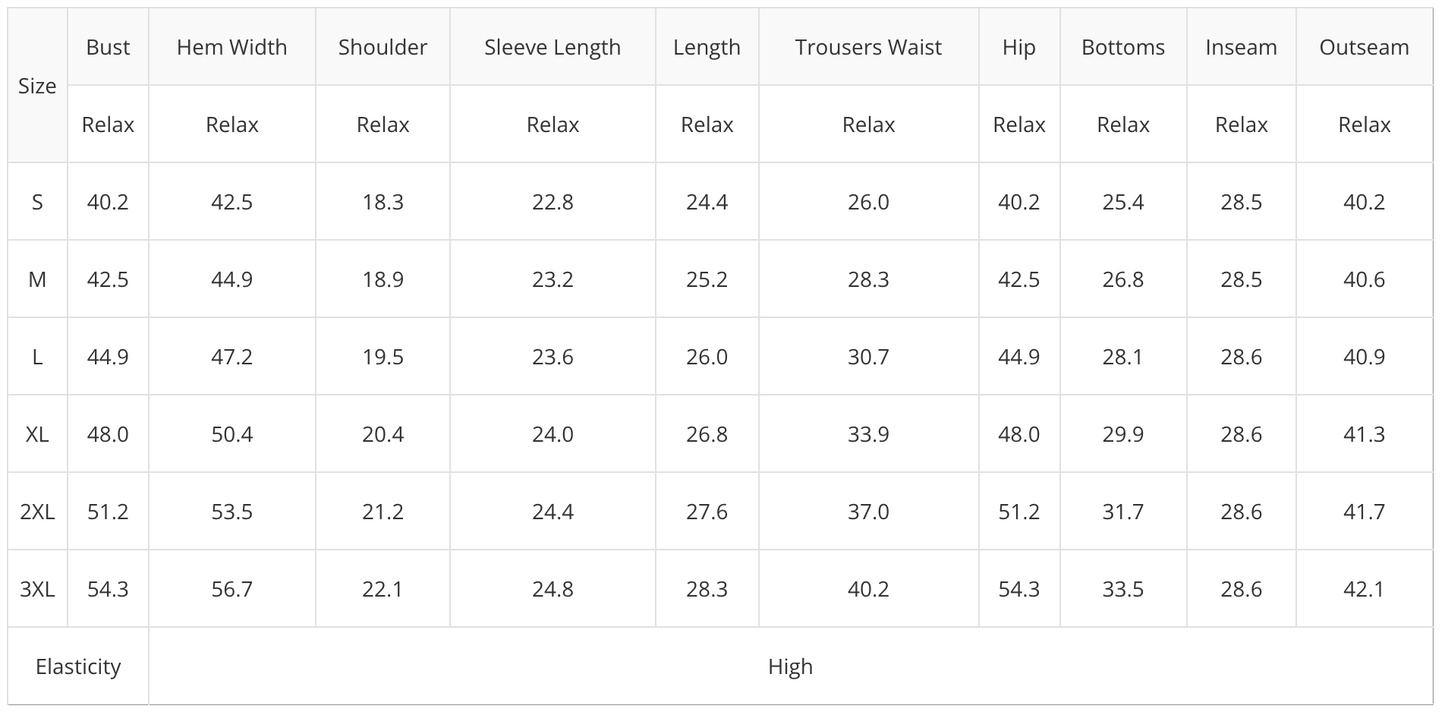The height and width of the screenshot is (712, 1445).
Task: Click the Inseam column header
Action: (1241, 47)
